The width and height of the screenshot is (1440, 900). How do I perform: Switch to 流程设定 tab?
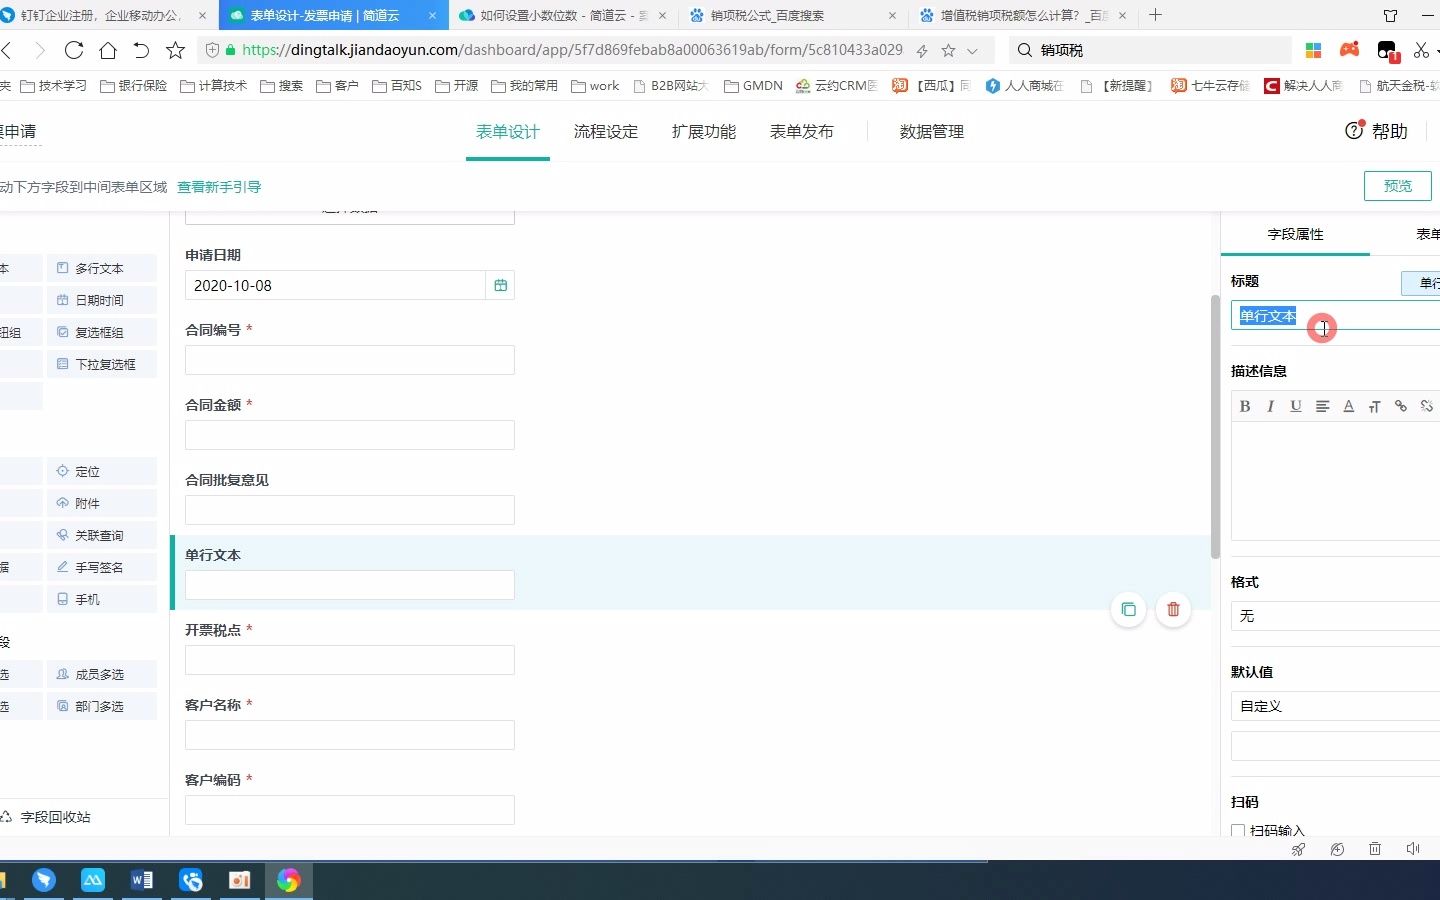pos(606,131)
